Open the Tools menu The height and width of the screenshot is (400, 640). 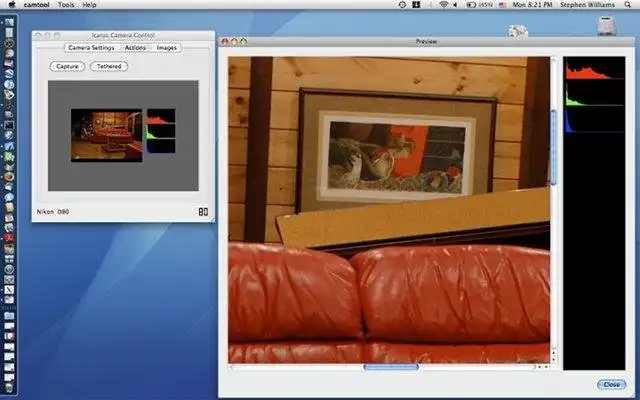pyautogui.click(x=66, y=5)
